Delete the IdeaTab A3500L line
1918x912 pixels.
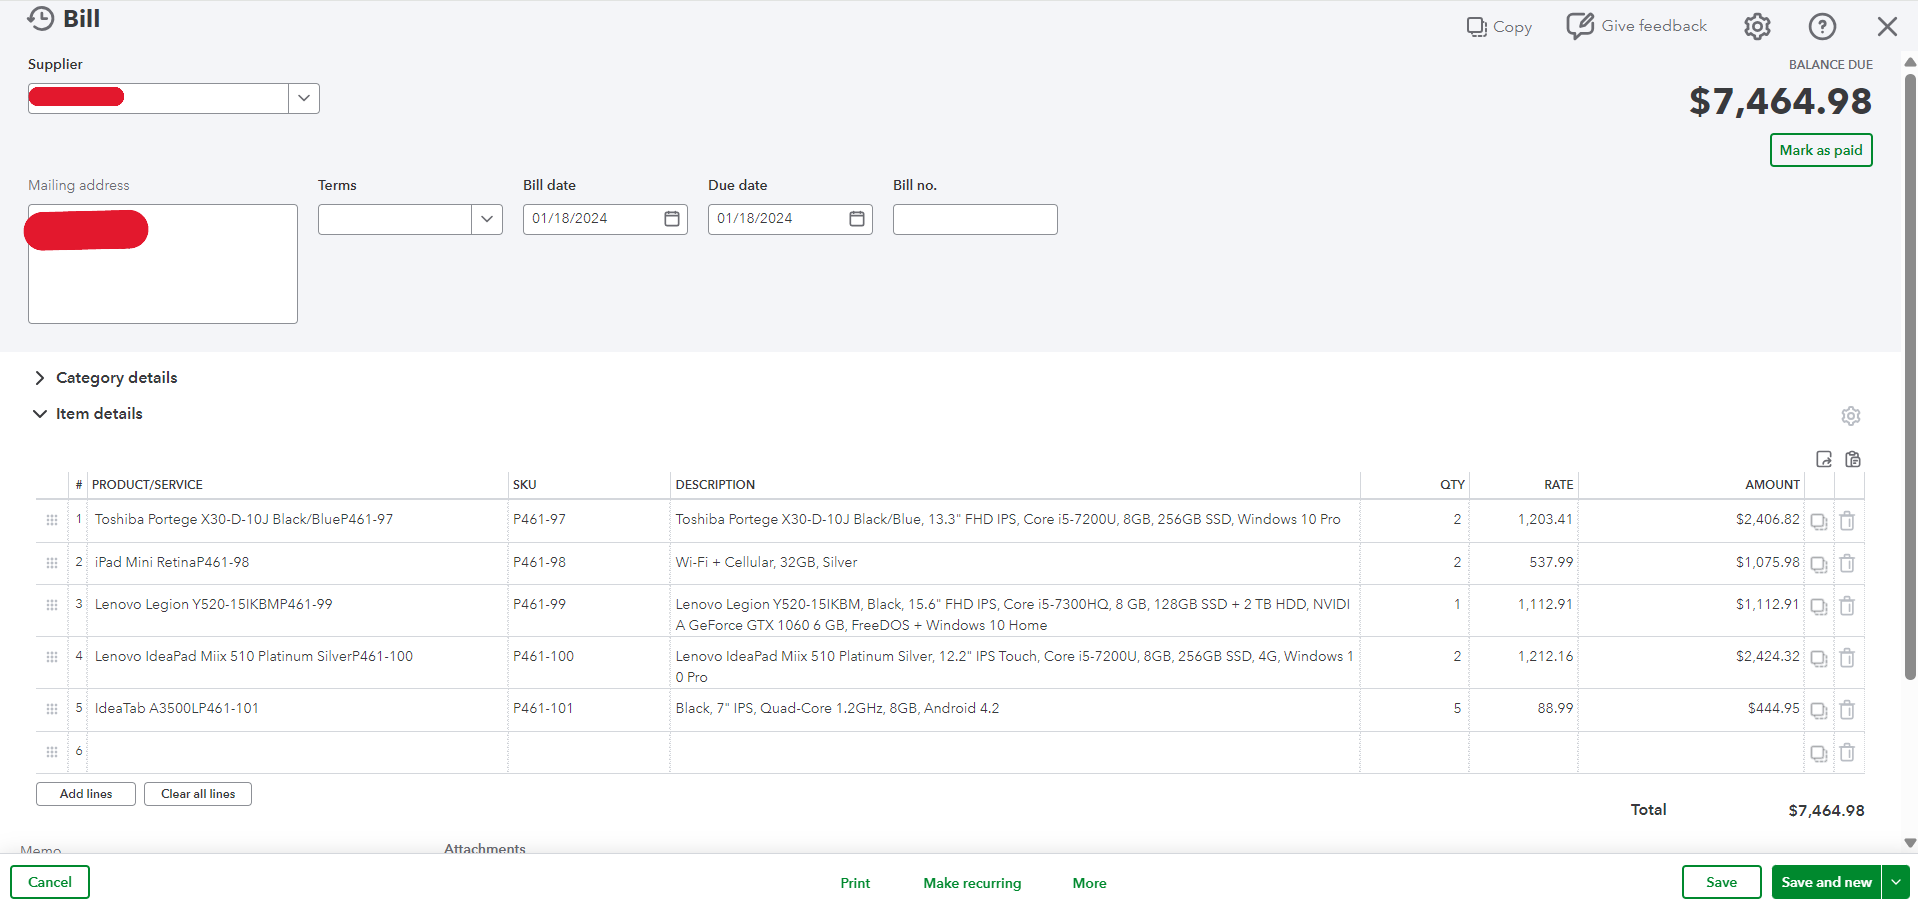[x=1847, y=710]
